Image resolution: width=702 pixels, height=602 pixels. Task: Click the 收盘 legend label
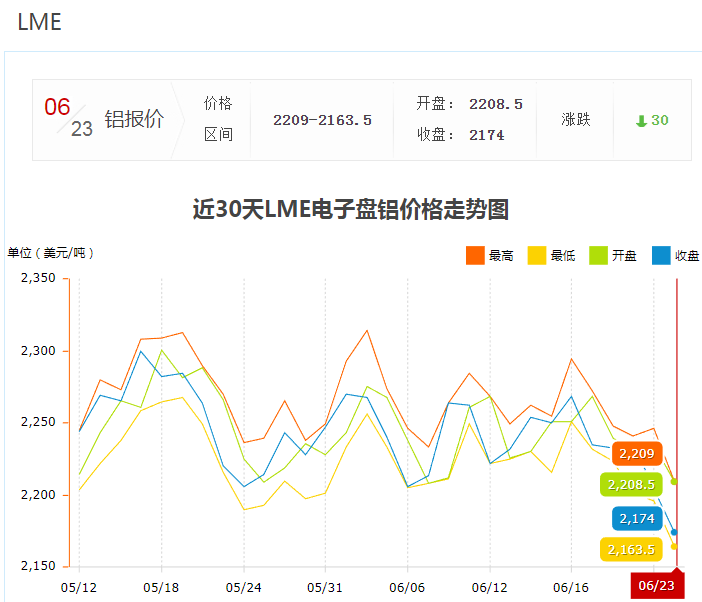687,256
